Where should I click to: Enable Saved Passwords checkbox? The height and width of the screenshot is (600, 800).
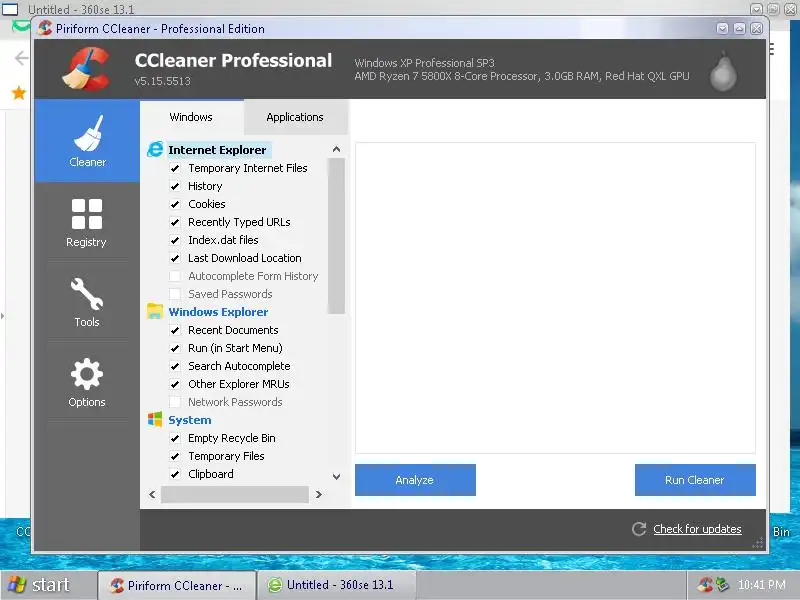coord(175,294)
